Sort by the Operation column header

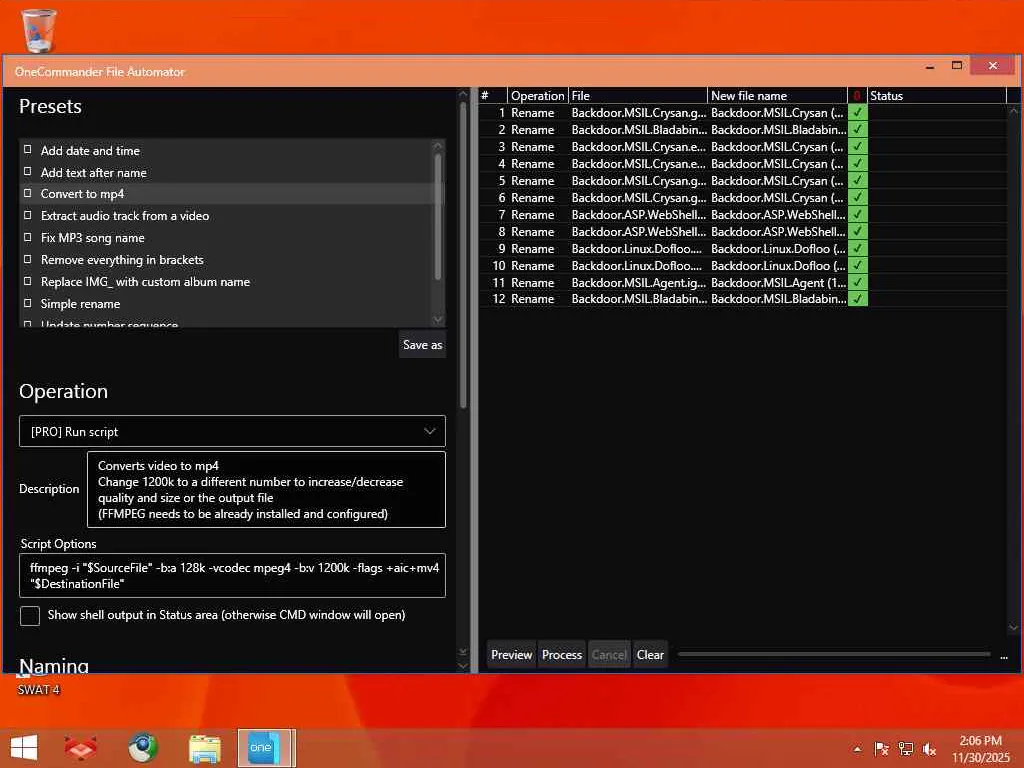tap(537, 95)
